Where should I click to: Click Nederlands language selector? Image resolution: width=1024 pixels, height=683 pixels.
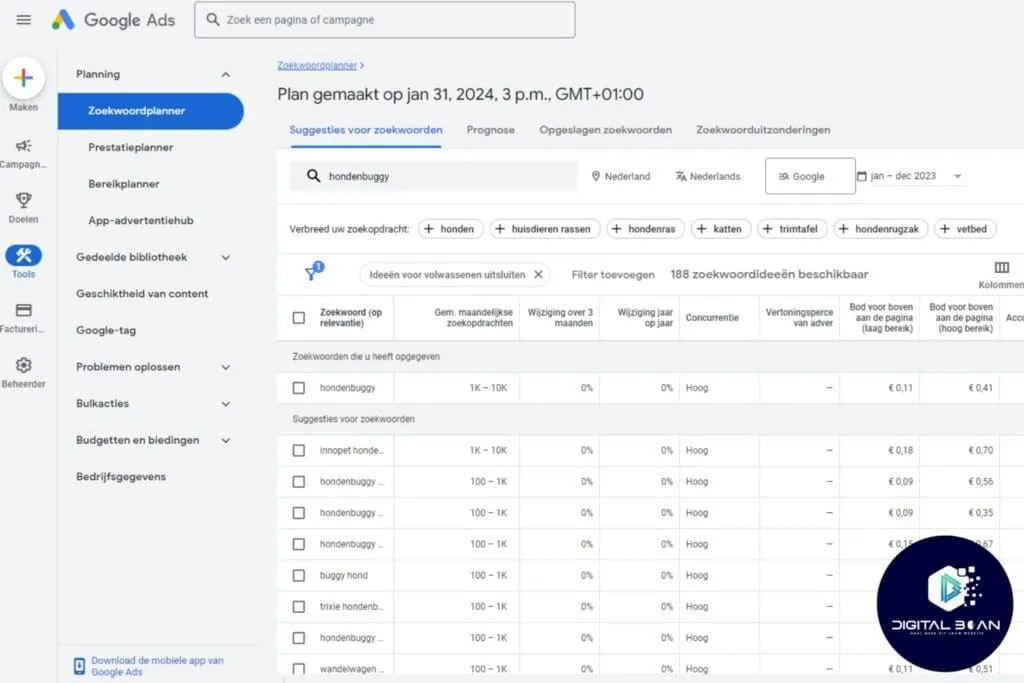point(708,176)
